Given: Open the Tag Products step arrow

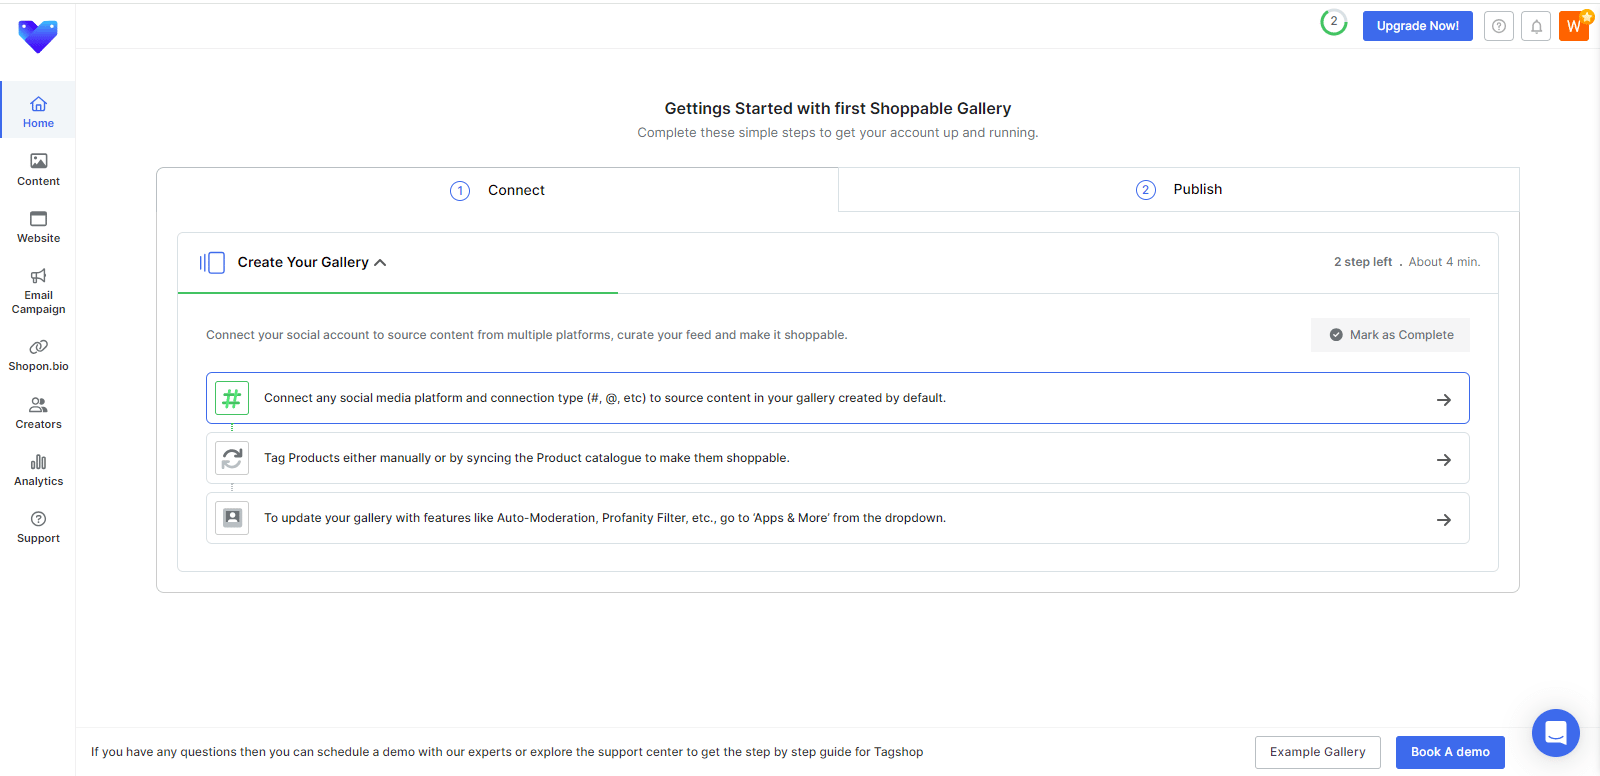Looking at the screenshot, I should point(1443,460).
